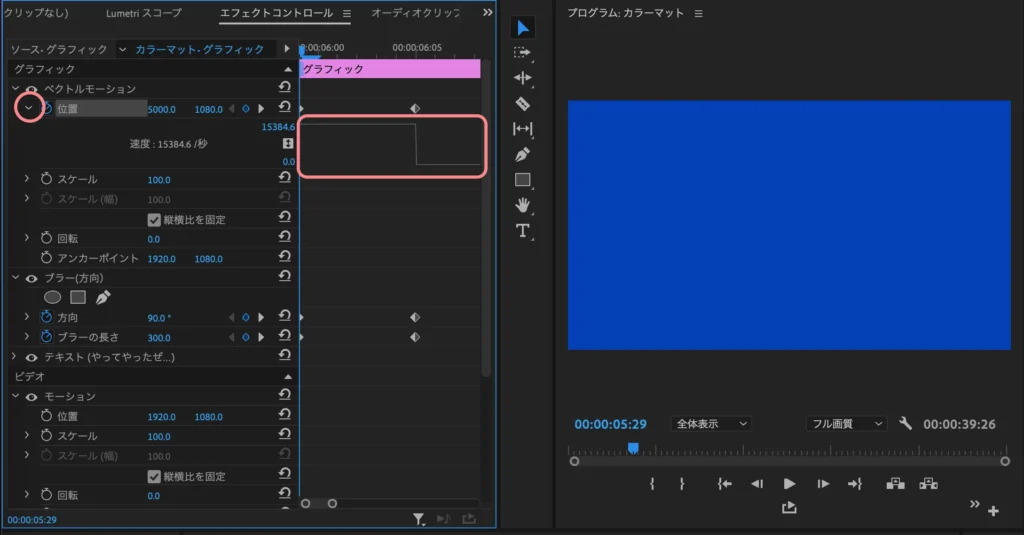Reset the アンカーポイント parameter

point(285,257)
